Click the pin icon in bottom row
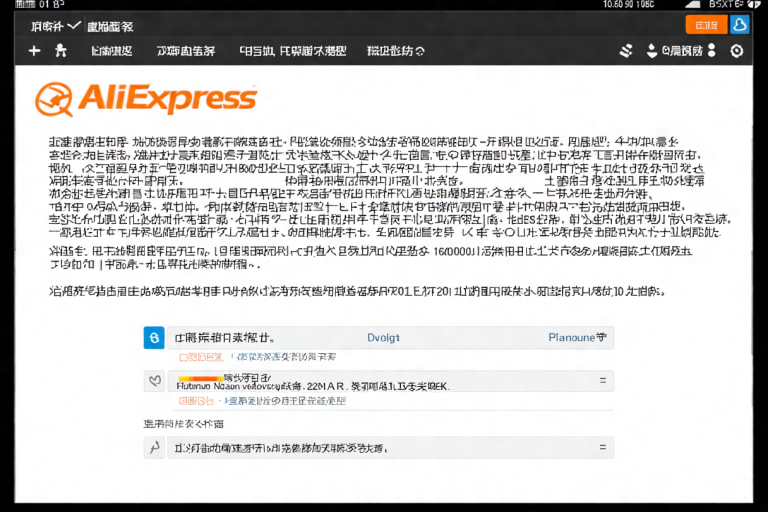This screenshot has width=768, height=512. tap(154, 448)
